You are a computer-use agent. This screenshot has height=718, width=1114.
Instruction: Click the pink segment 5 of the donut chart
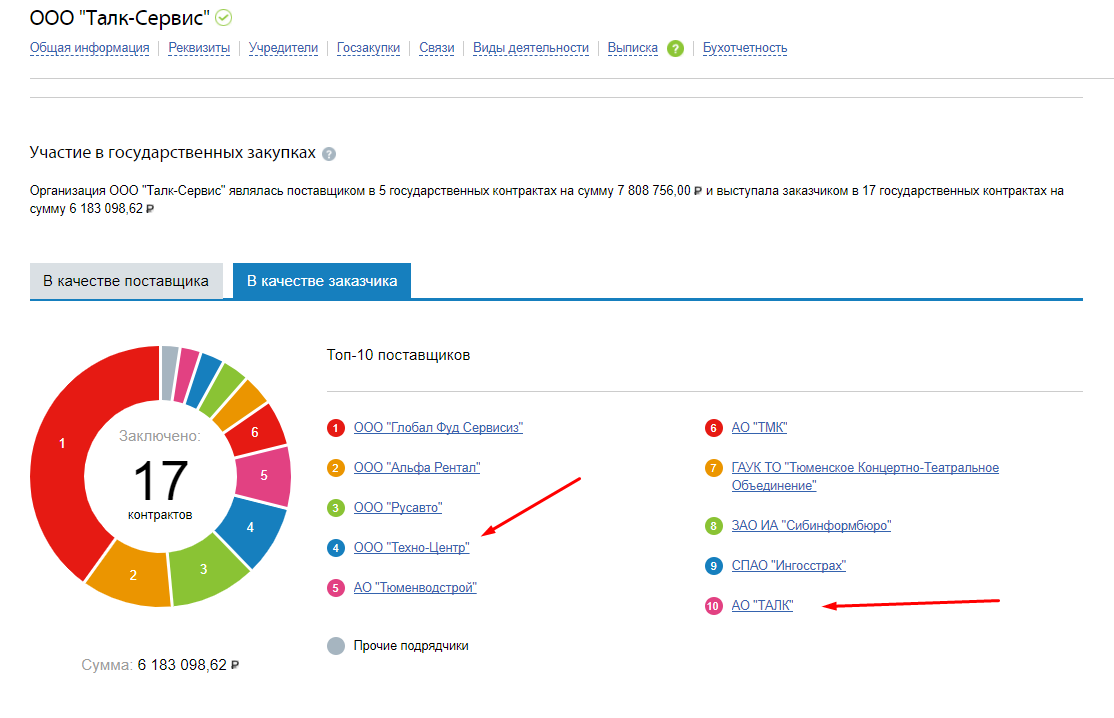(264, 475)
